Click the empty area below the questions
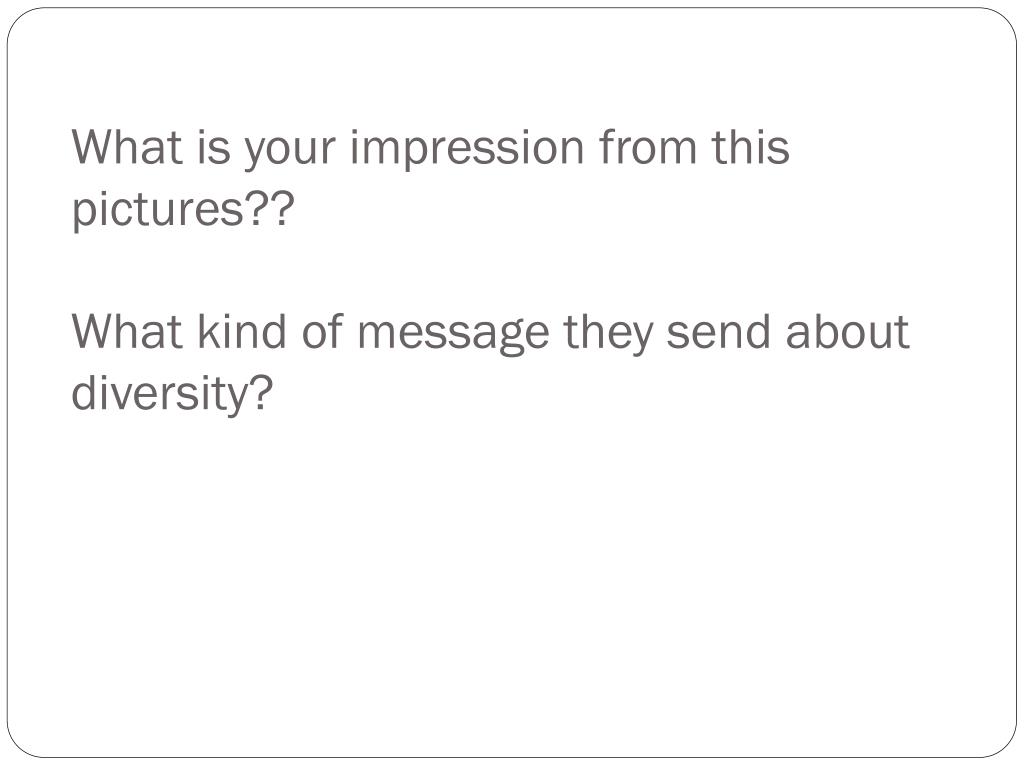The image size is (1024, 768). (512, 575)
